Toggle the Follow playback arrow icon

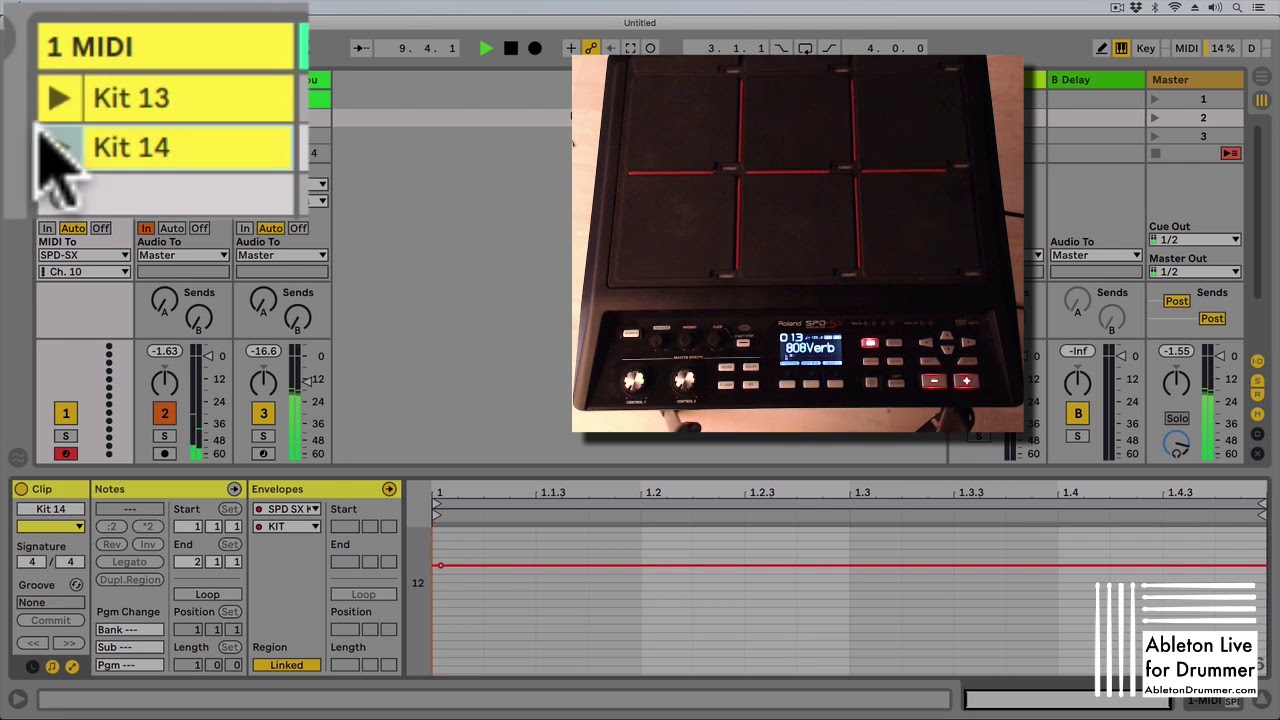[x=361, y=48]
